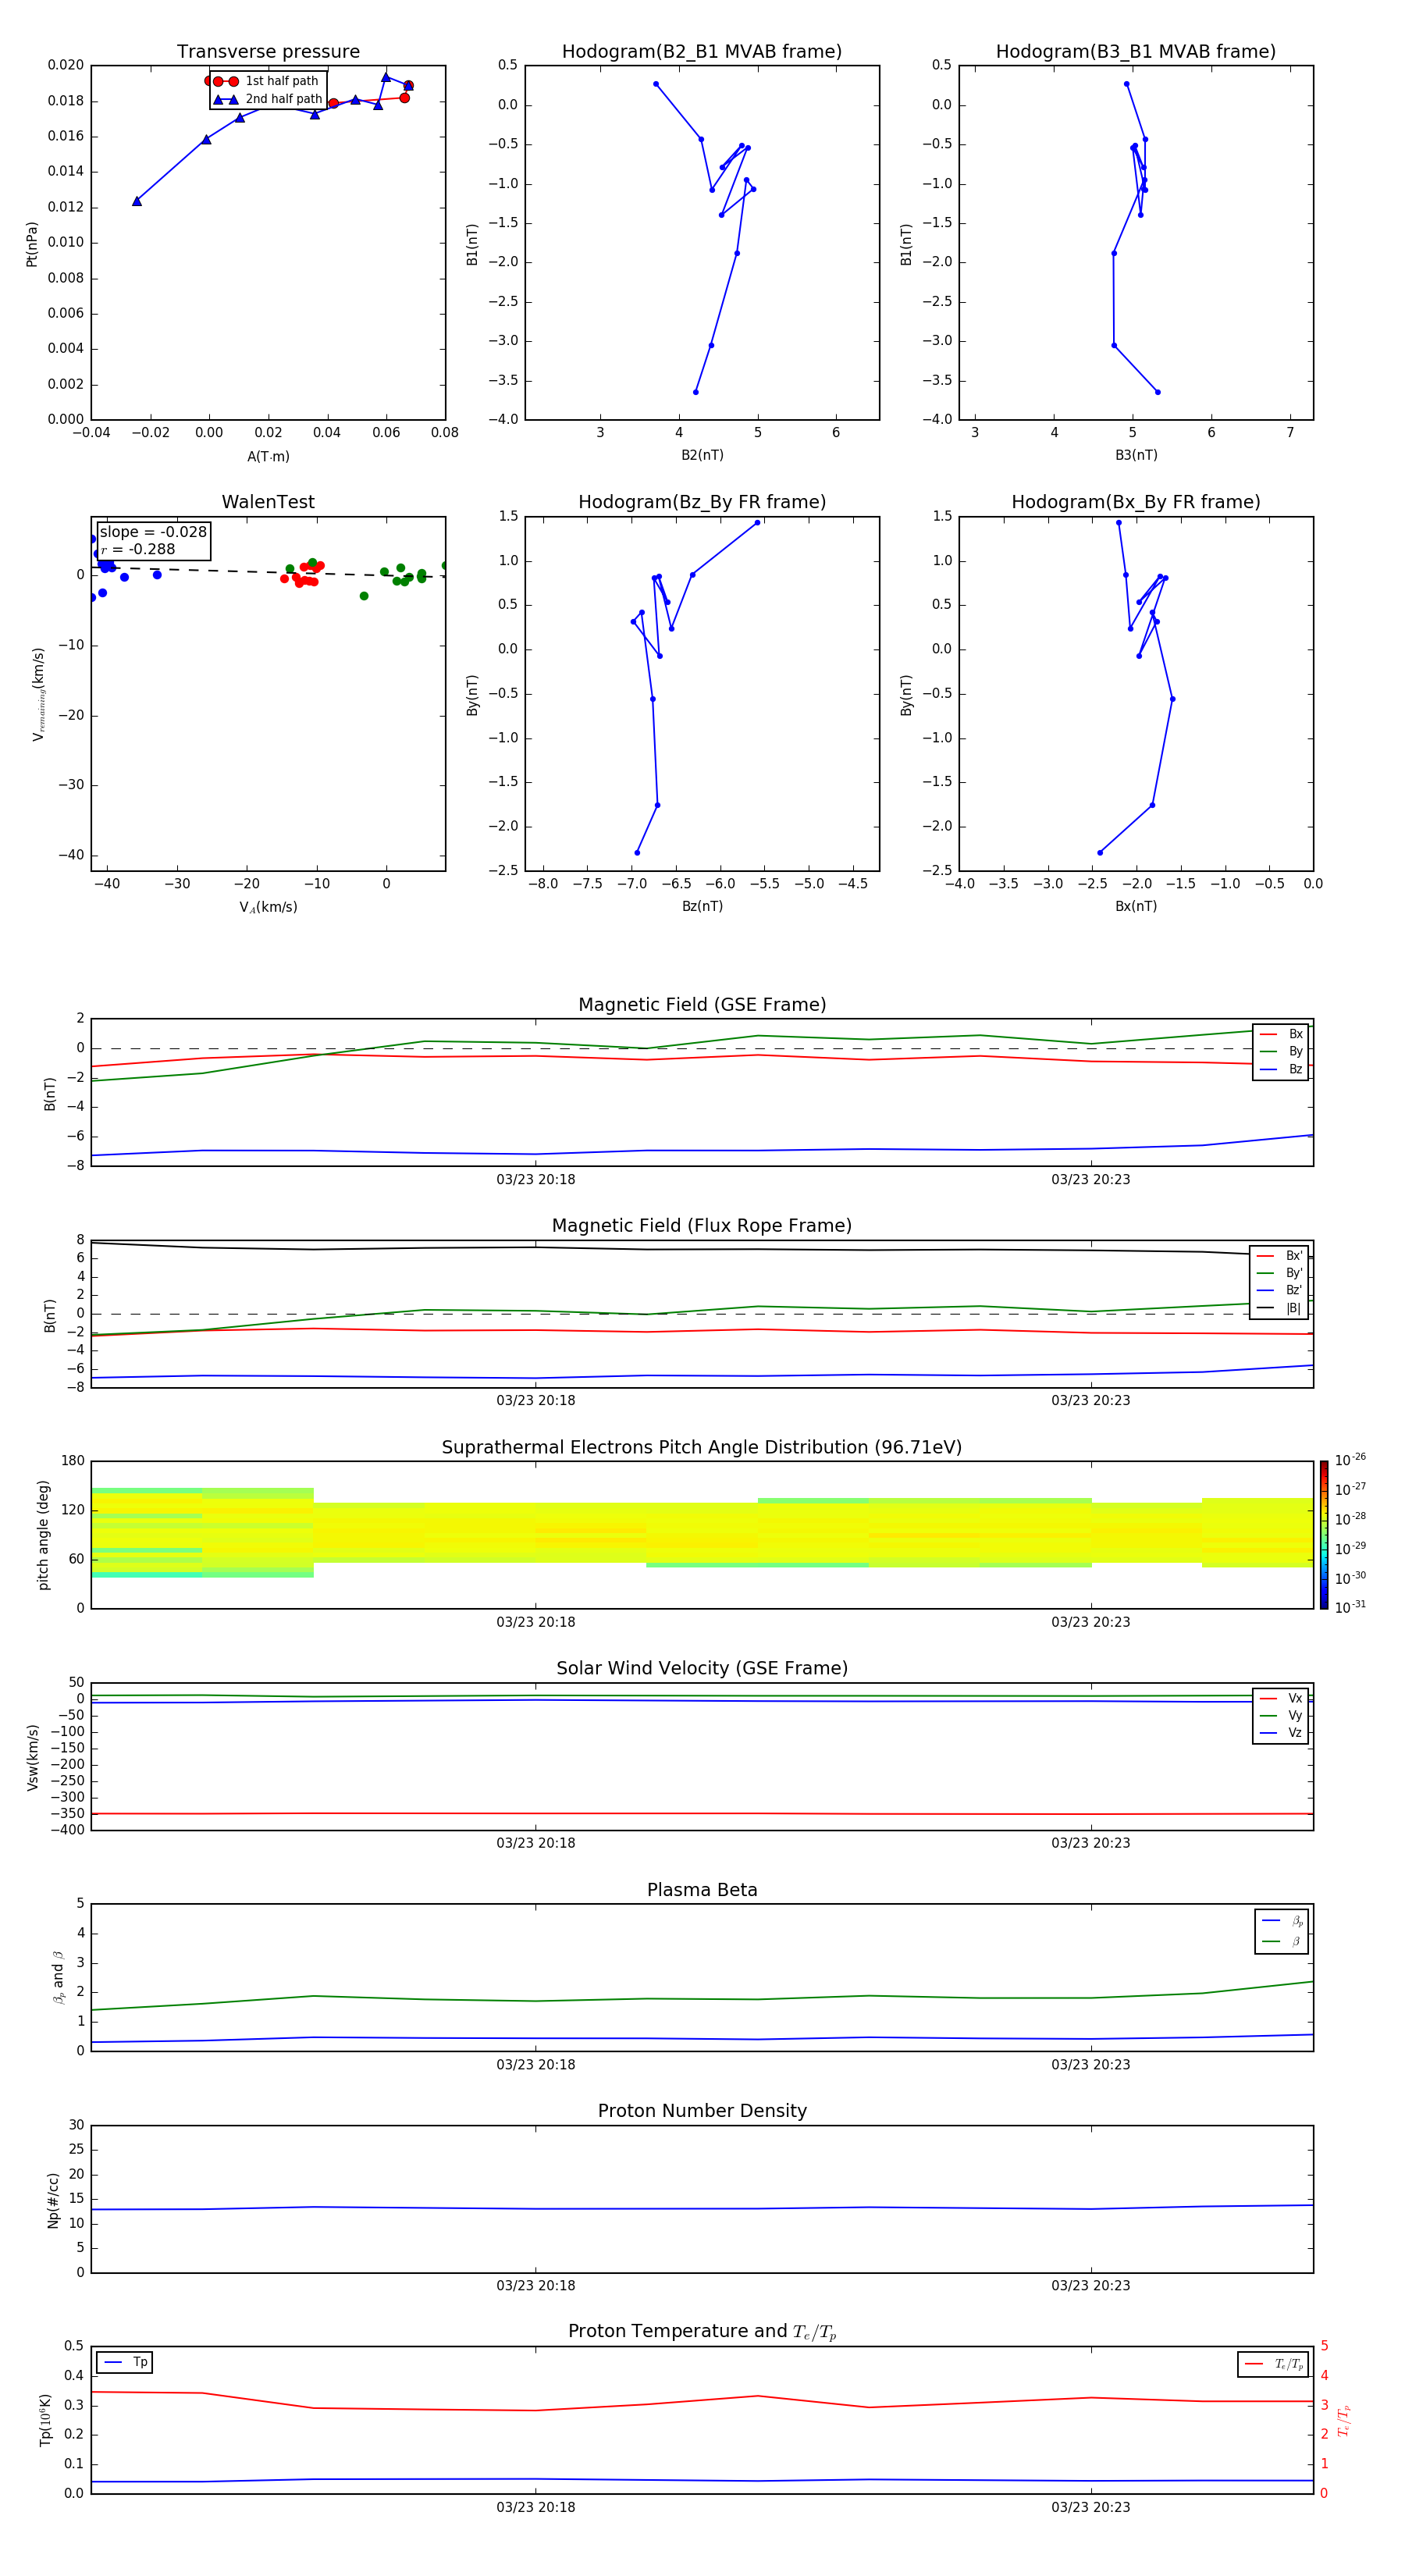This screenshot has height=2576, width=1405.
Task: Click the topmost point in the Bz_By hodogram
Action: pyautogui.click(x=758, y=522)
